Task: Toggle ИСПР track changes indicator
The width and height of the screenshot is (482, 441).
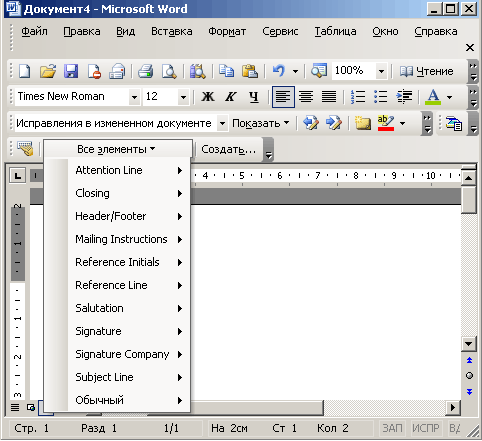Action: tap(426, 428)
